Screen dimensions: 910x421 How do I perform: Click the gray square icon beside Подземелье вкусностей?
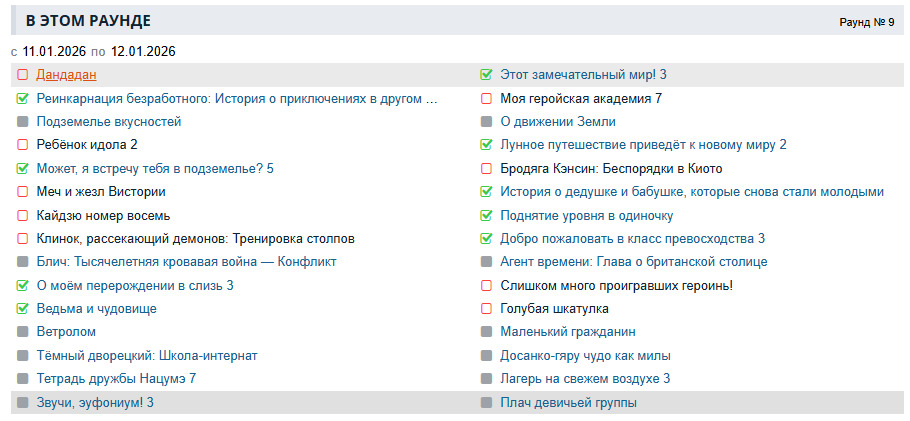[x=23, y=122]
